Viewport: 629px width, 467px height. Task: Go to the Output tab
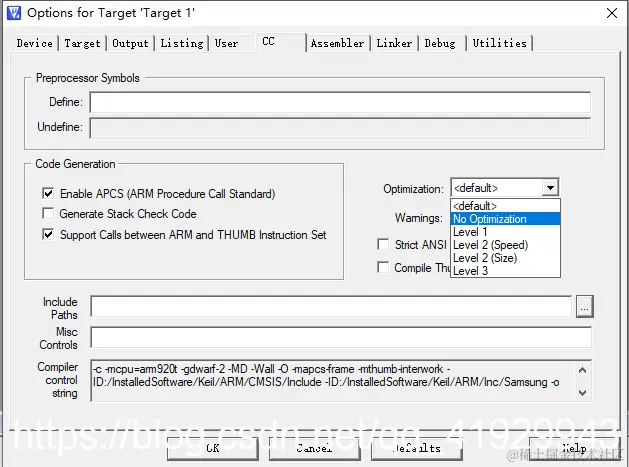130,43
